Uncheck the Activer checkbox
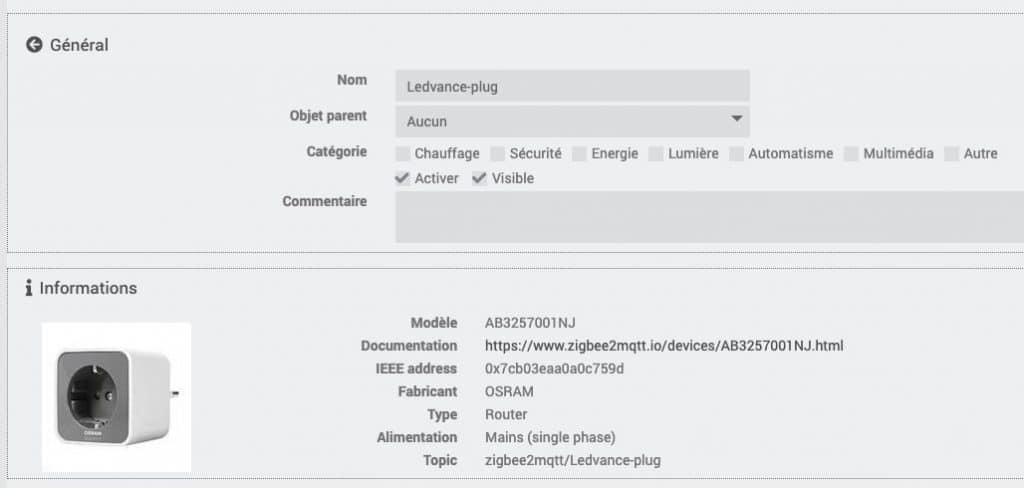The width and height of the screenshot is (1024, 488). pyautogui.click(x=402, y=178)
